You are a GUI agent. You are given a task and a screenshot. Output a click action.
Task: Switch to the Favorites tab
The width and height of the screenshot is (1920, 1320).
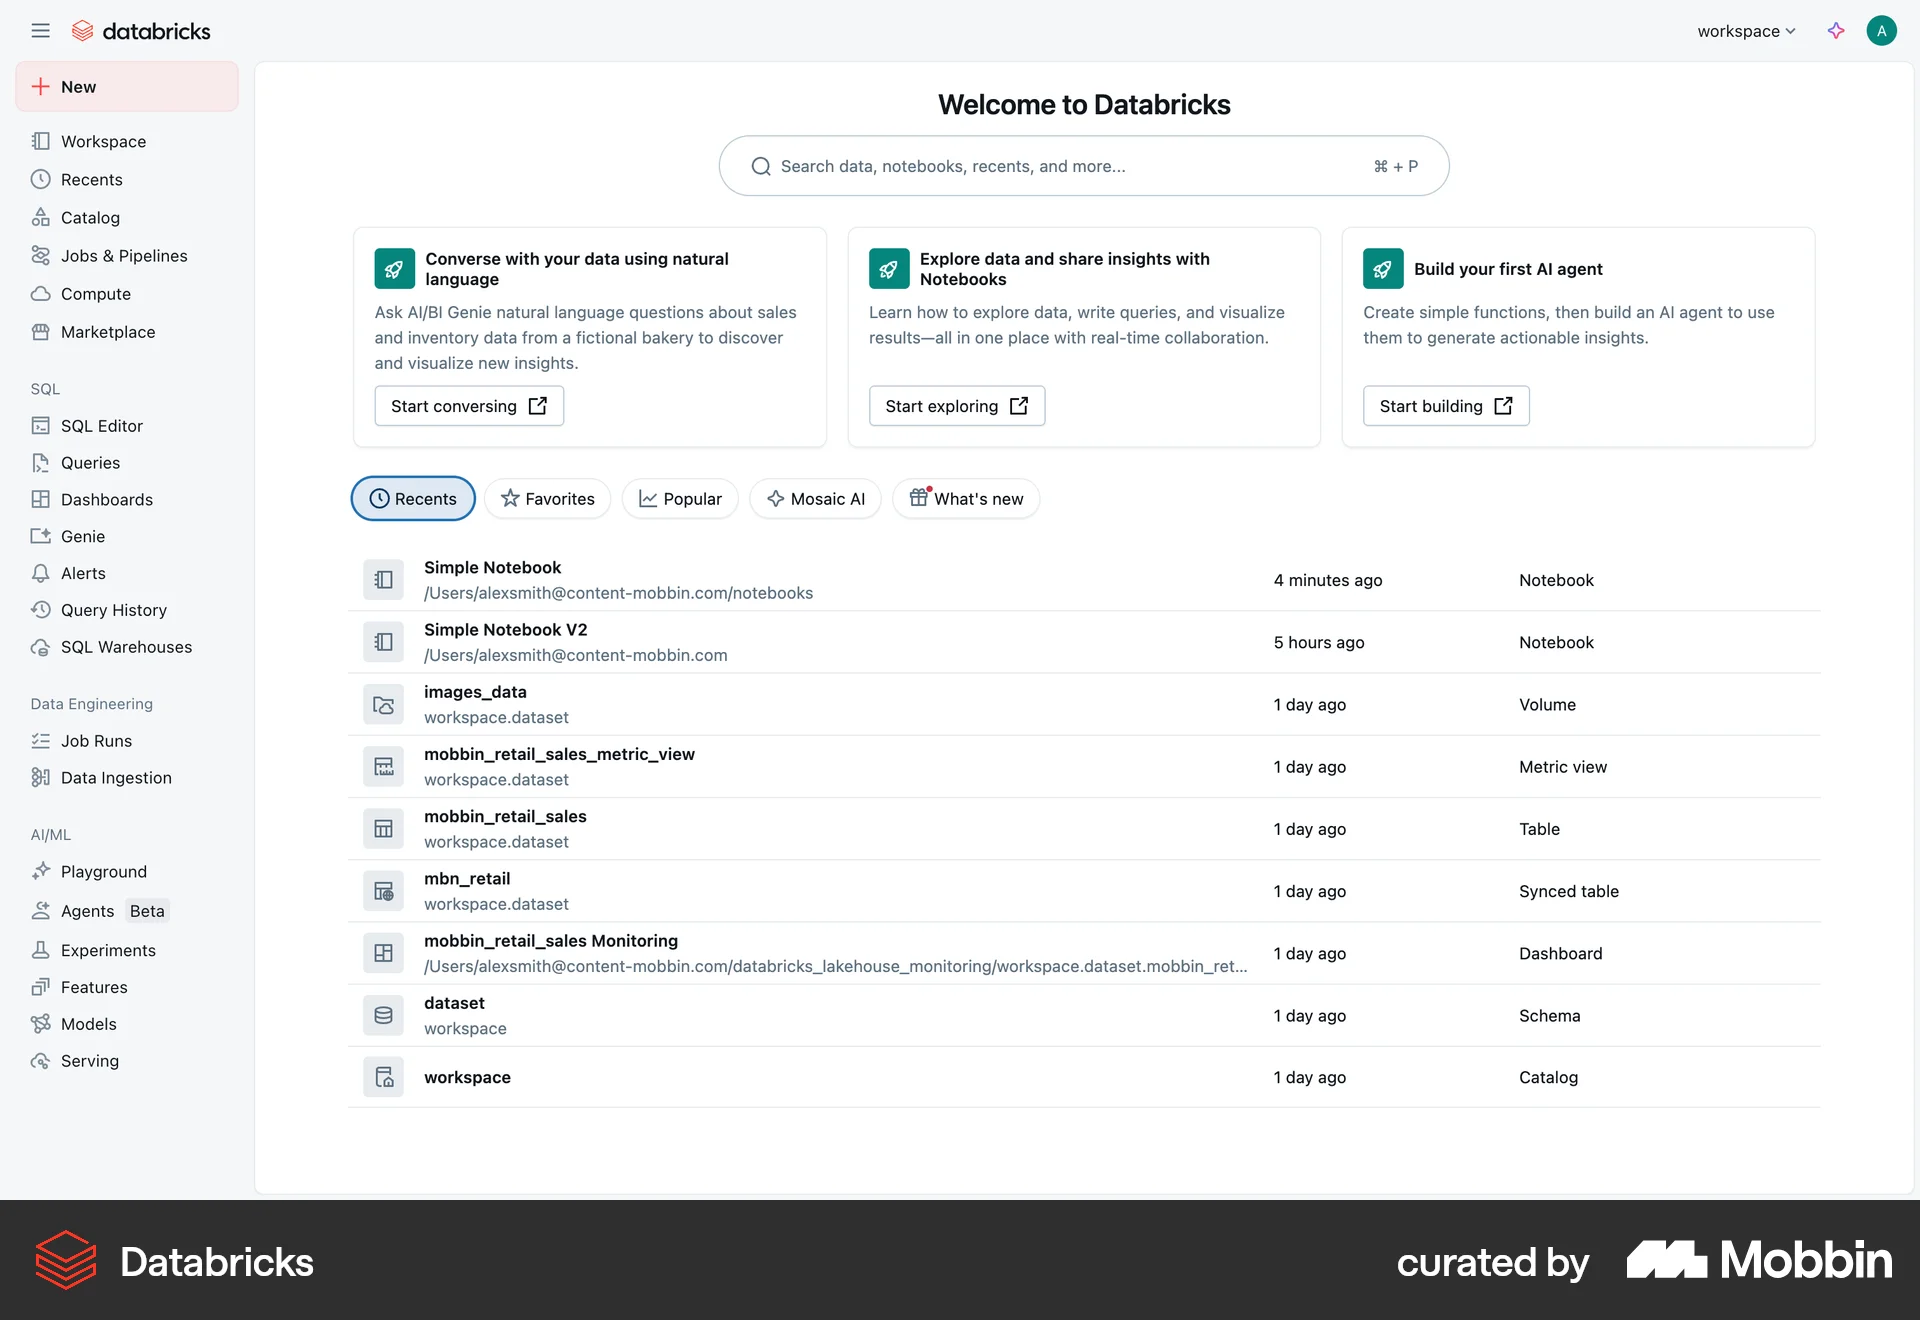(x=547, y=498)
